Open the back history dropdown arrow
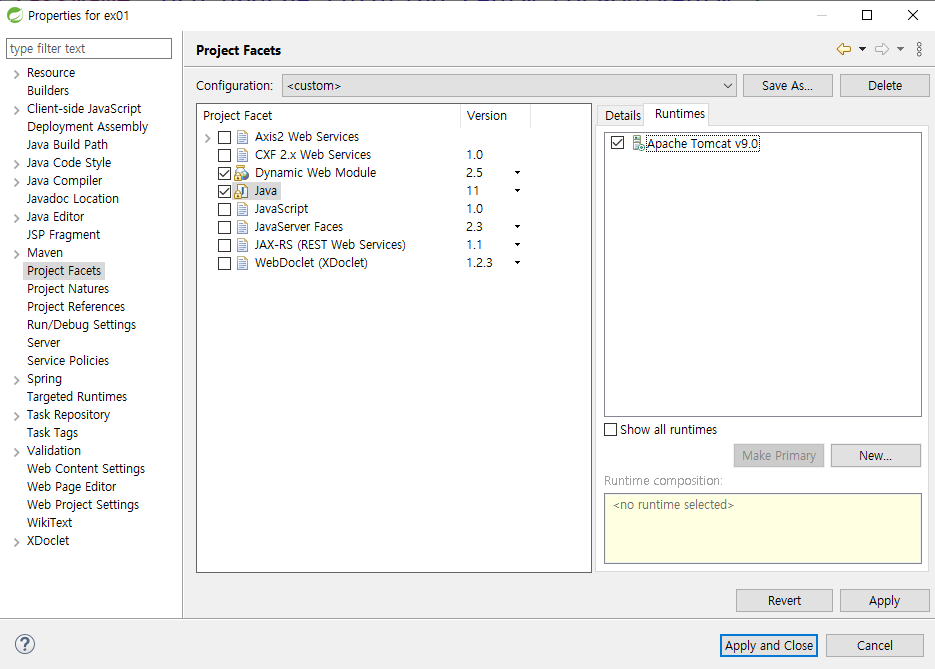 pyautogui.click(x=862, y=49)
